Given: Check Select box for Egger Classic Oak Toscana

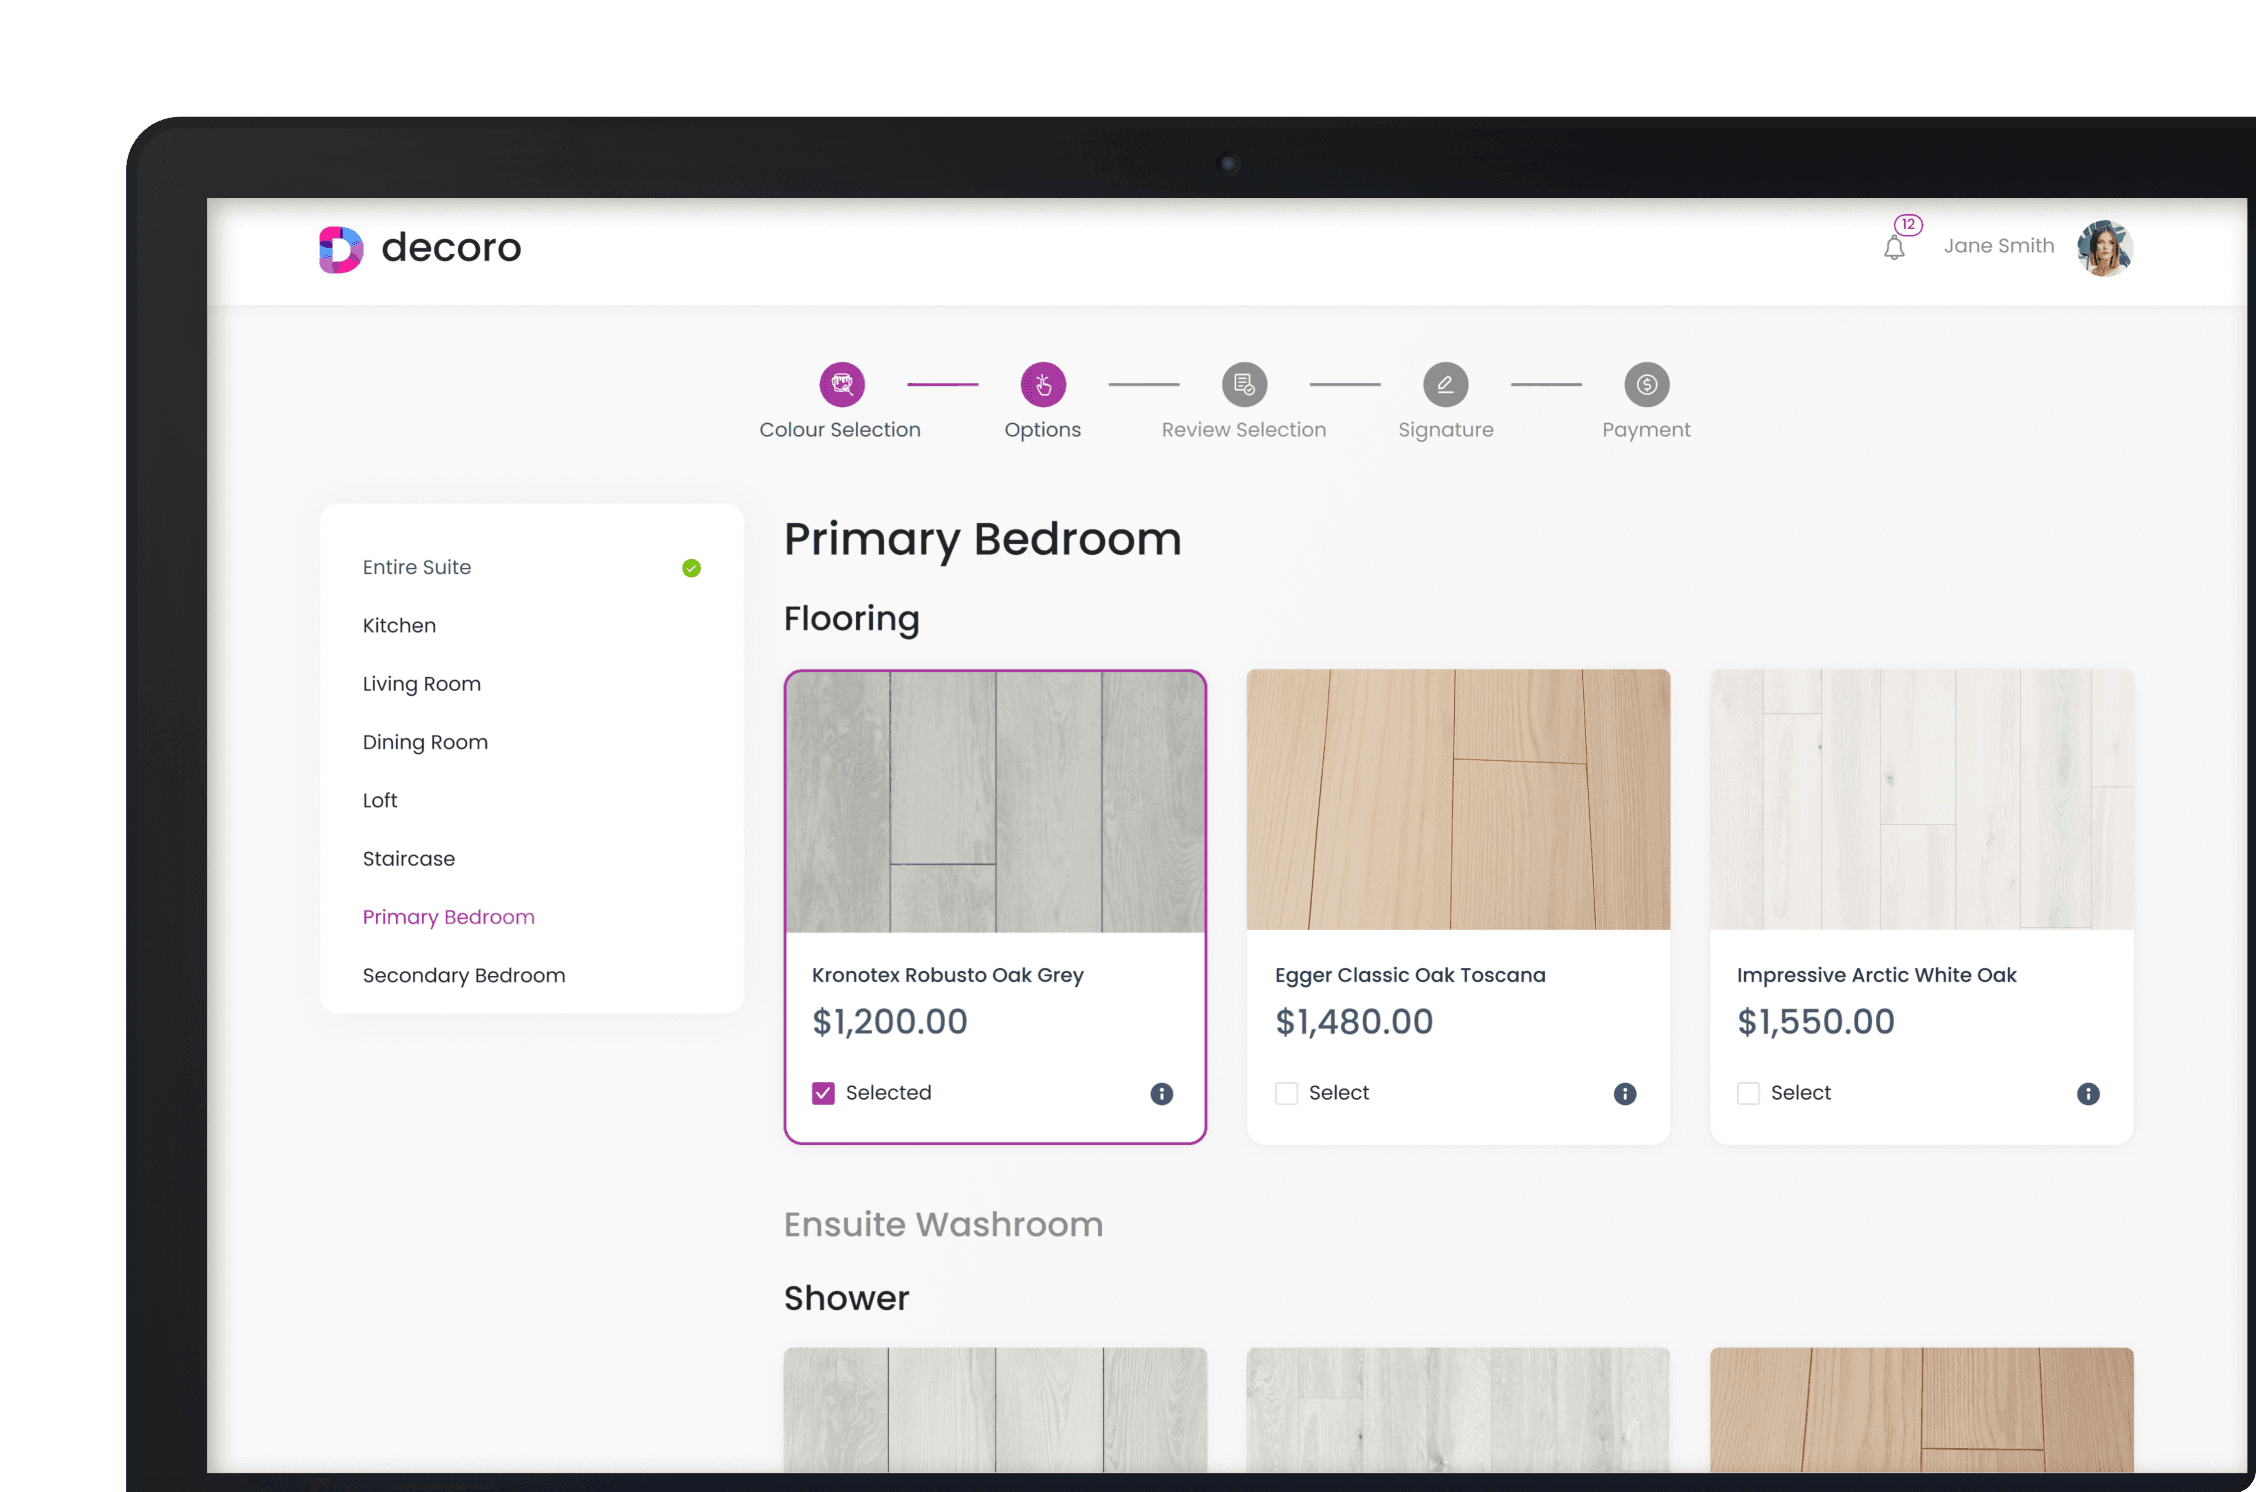Looking at the screenshot, I should coord(1286,1093).
